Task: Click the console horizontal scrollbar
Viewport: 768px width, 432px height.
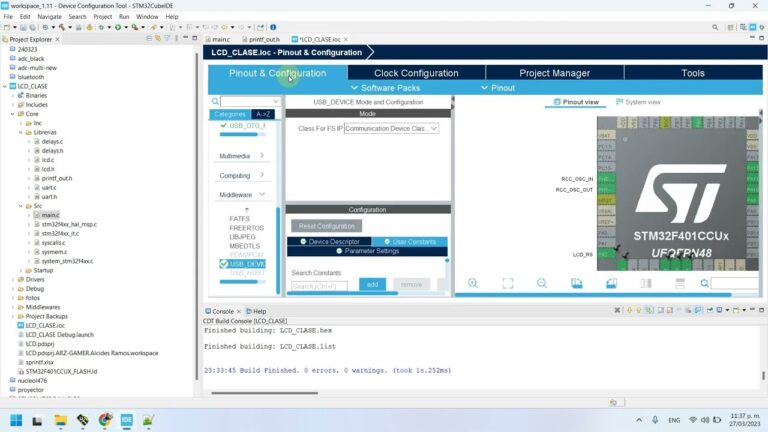Action: pyautogui.click(x=264, y=392)
